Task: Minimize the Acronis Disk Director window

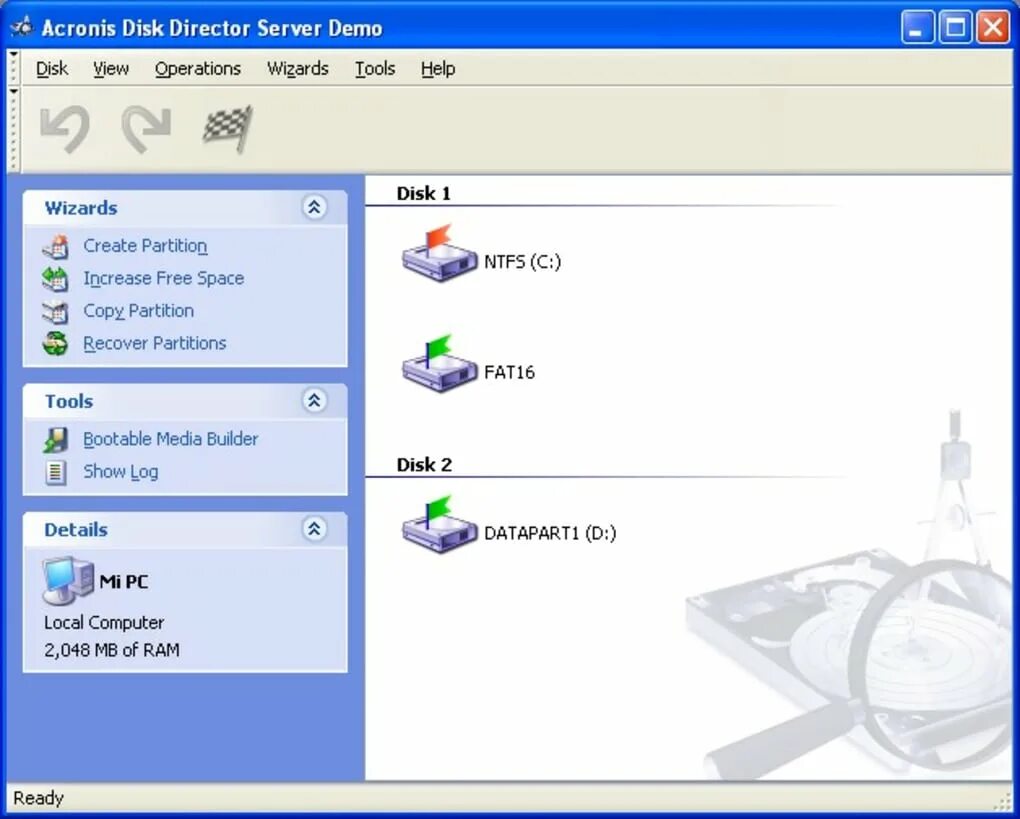Action: pyautogui.click(x=917, y=27)
